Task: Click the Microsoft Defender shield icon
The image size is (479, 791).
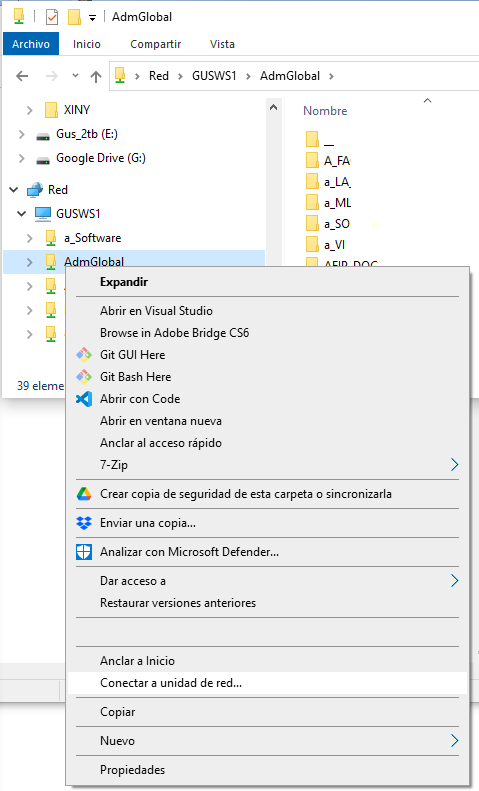Action: pos(84,552)
